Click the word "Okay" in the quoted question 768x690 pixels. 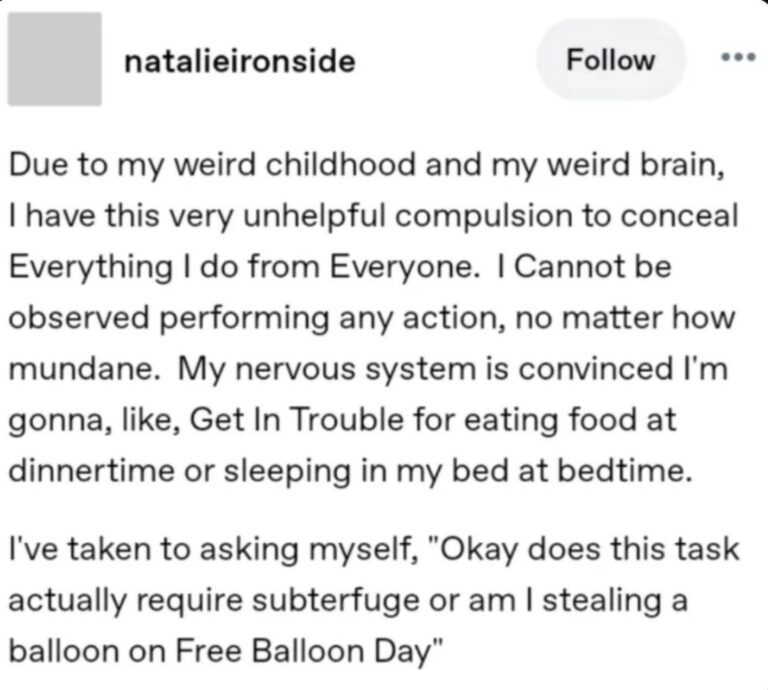click(x=480, y=549)
